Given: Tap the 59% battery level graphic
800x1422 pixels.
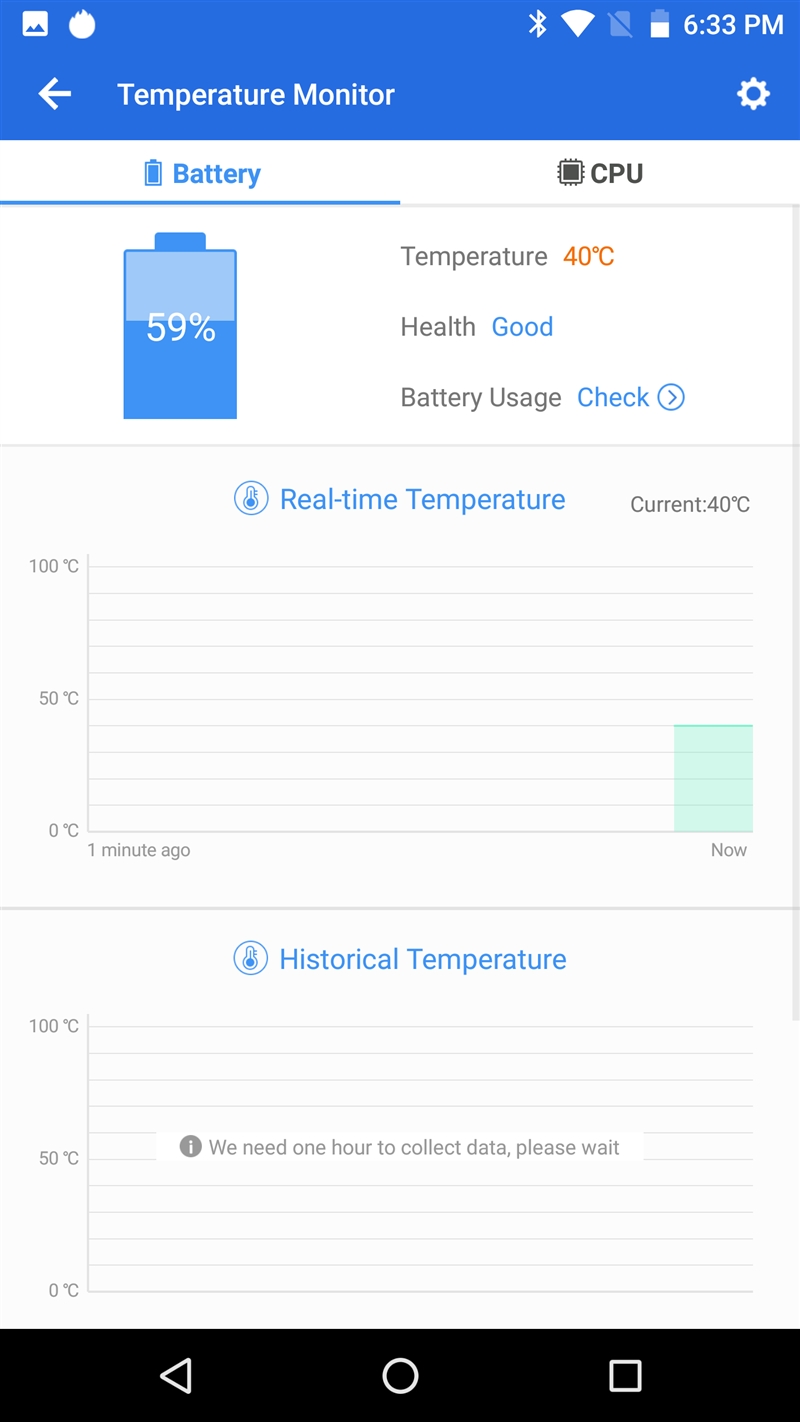Looking at the screenshot, I should point(180,327).
